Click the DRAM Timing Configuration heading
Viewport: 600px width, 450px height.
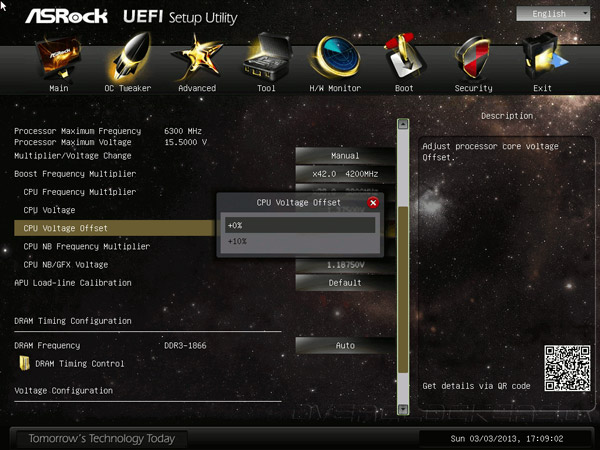click(x=73, y=321)
